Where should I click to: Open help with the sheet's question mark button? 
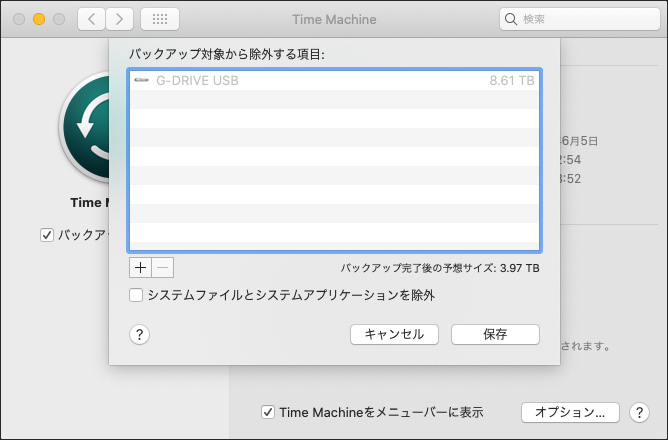click(139, 334)
